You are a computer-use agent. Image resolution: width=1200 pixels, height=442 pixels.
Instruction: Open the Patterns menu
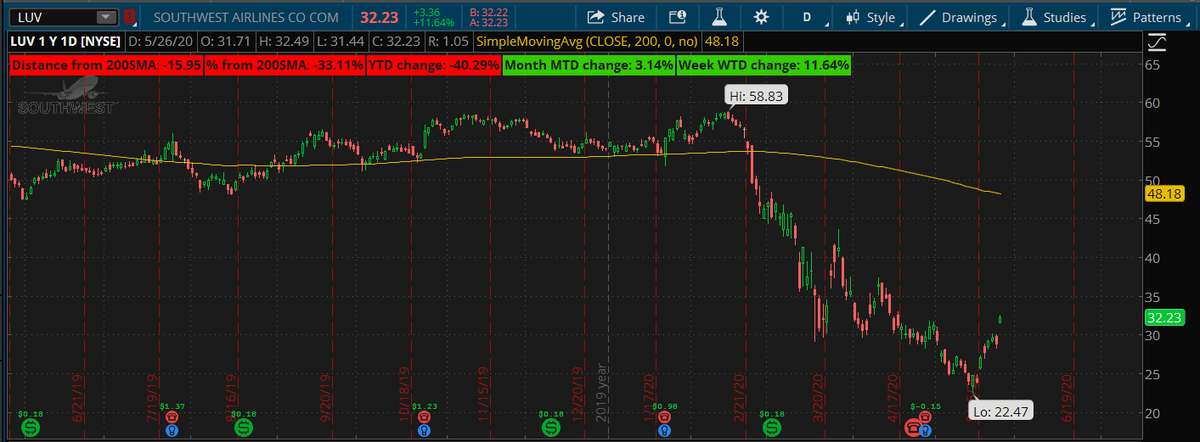coord(1158,17)
